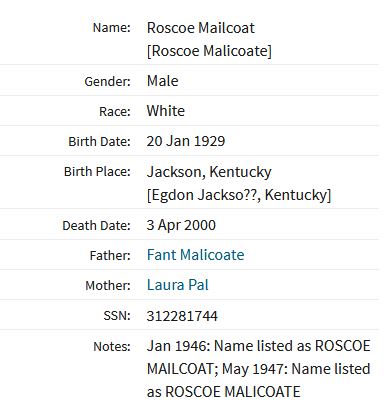Click the birth date 20 Jan 1929
The width and height of the screenshot is (387, 411).
[186, 141]
